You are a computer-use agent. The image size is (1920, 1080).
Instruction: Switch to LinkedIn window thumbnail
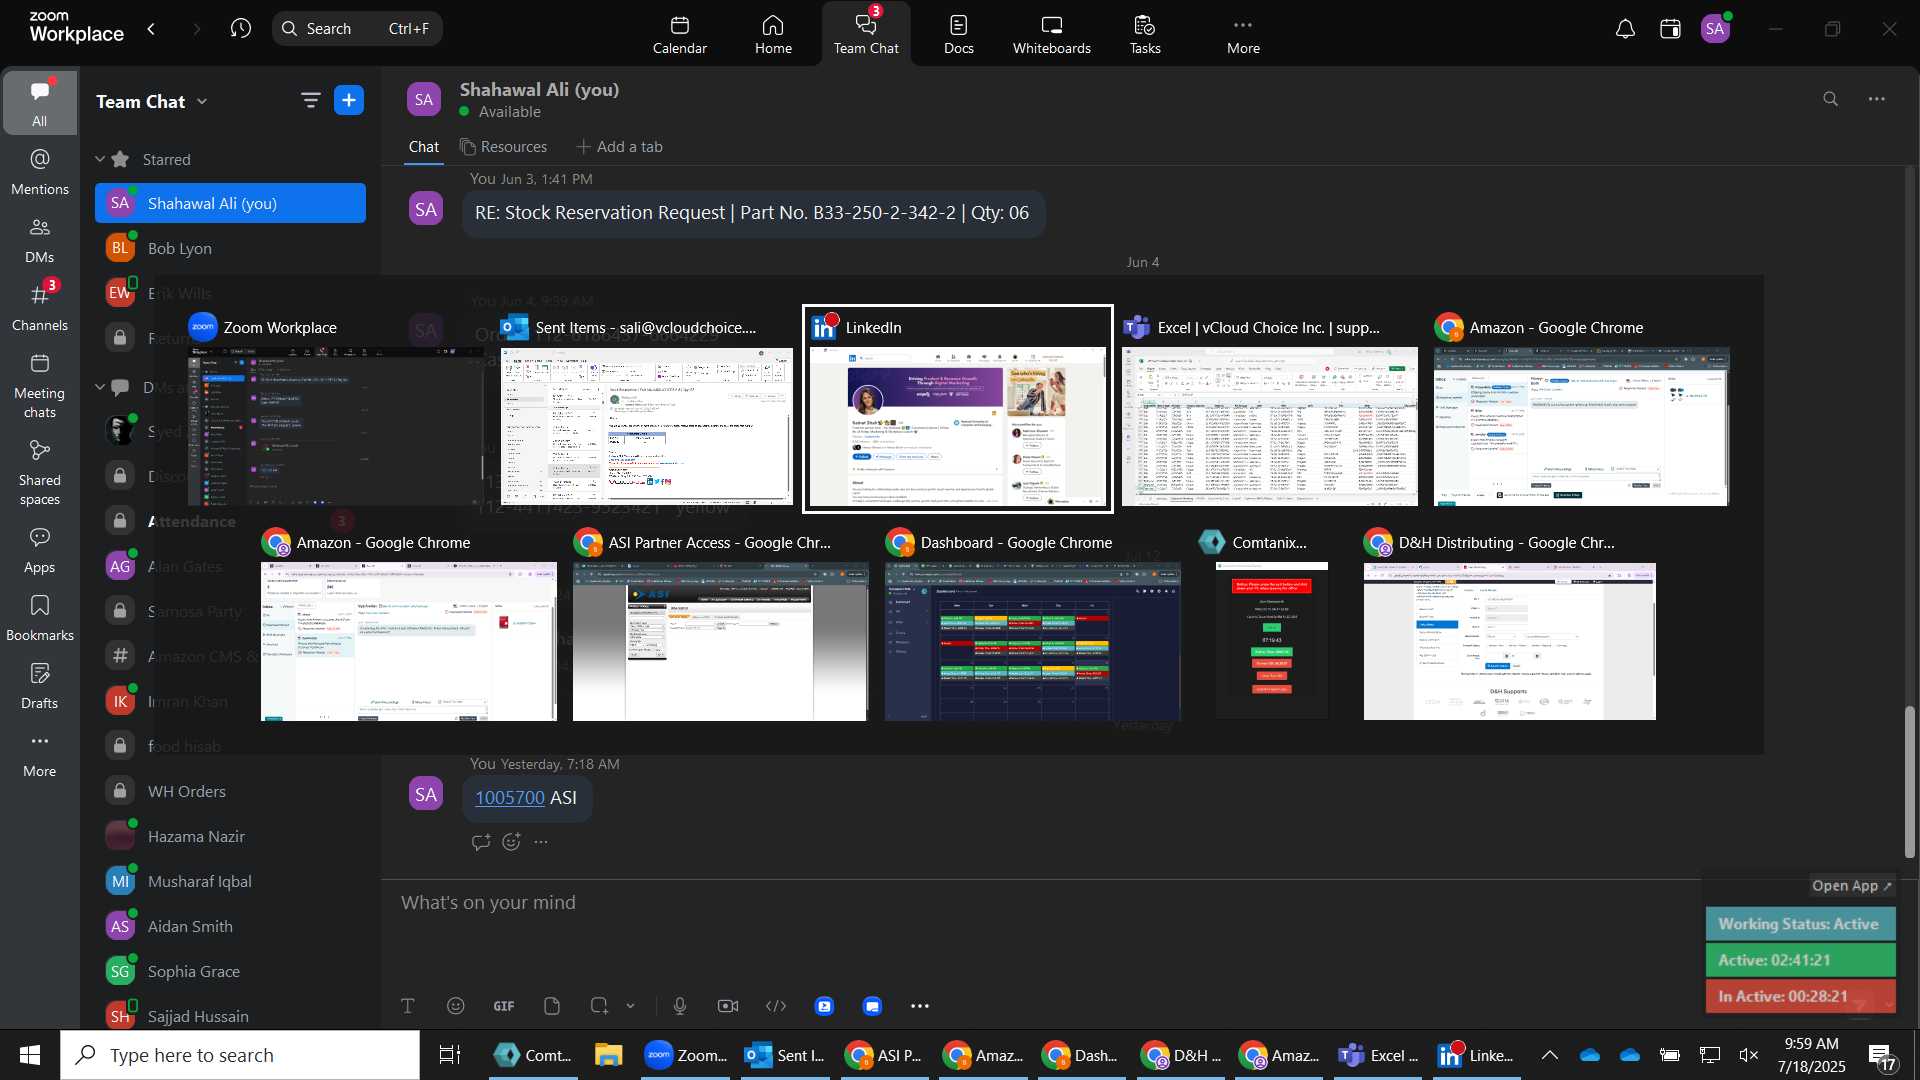coord(958,409)
